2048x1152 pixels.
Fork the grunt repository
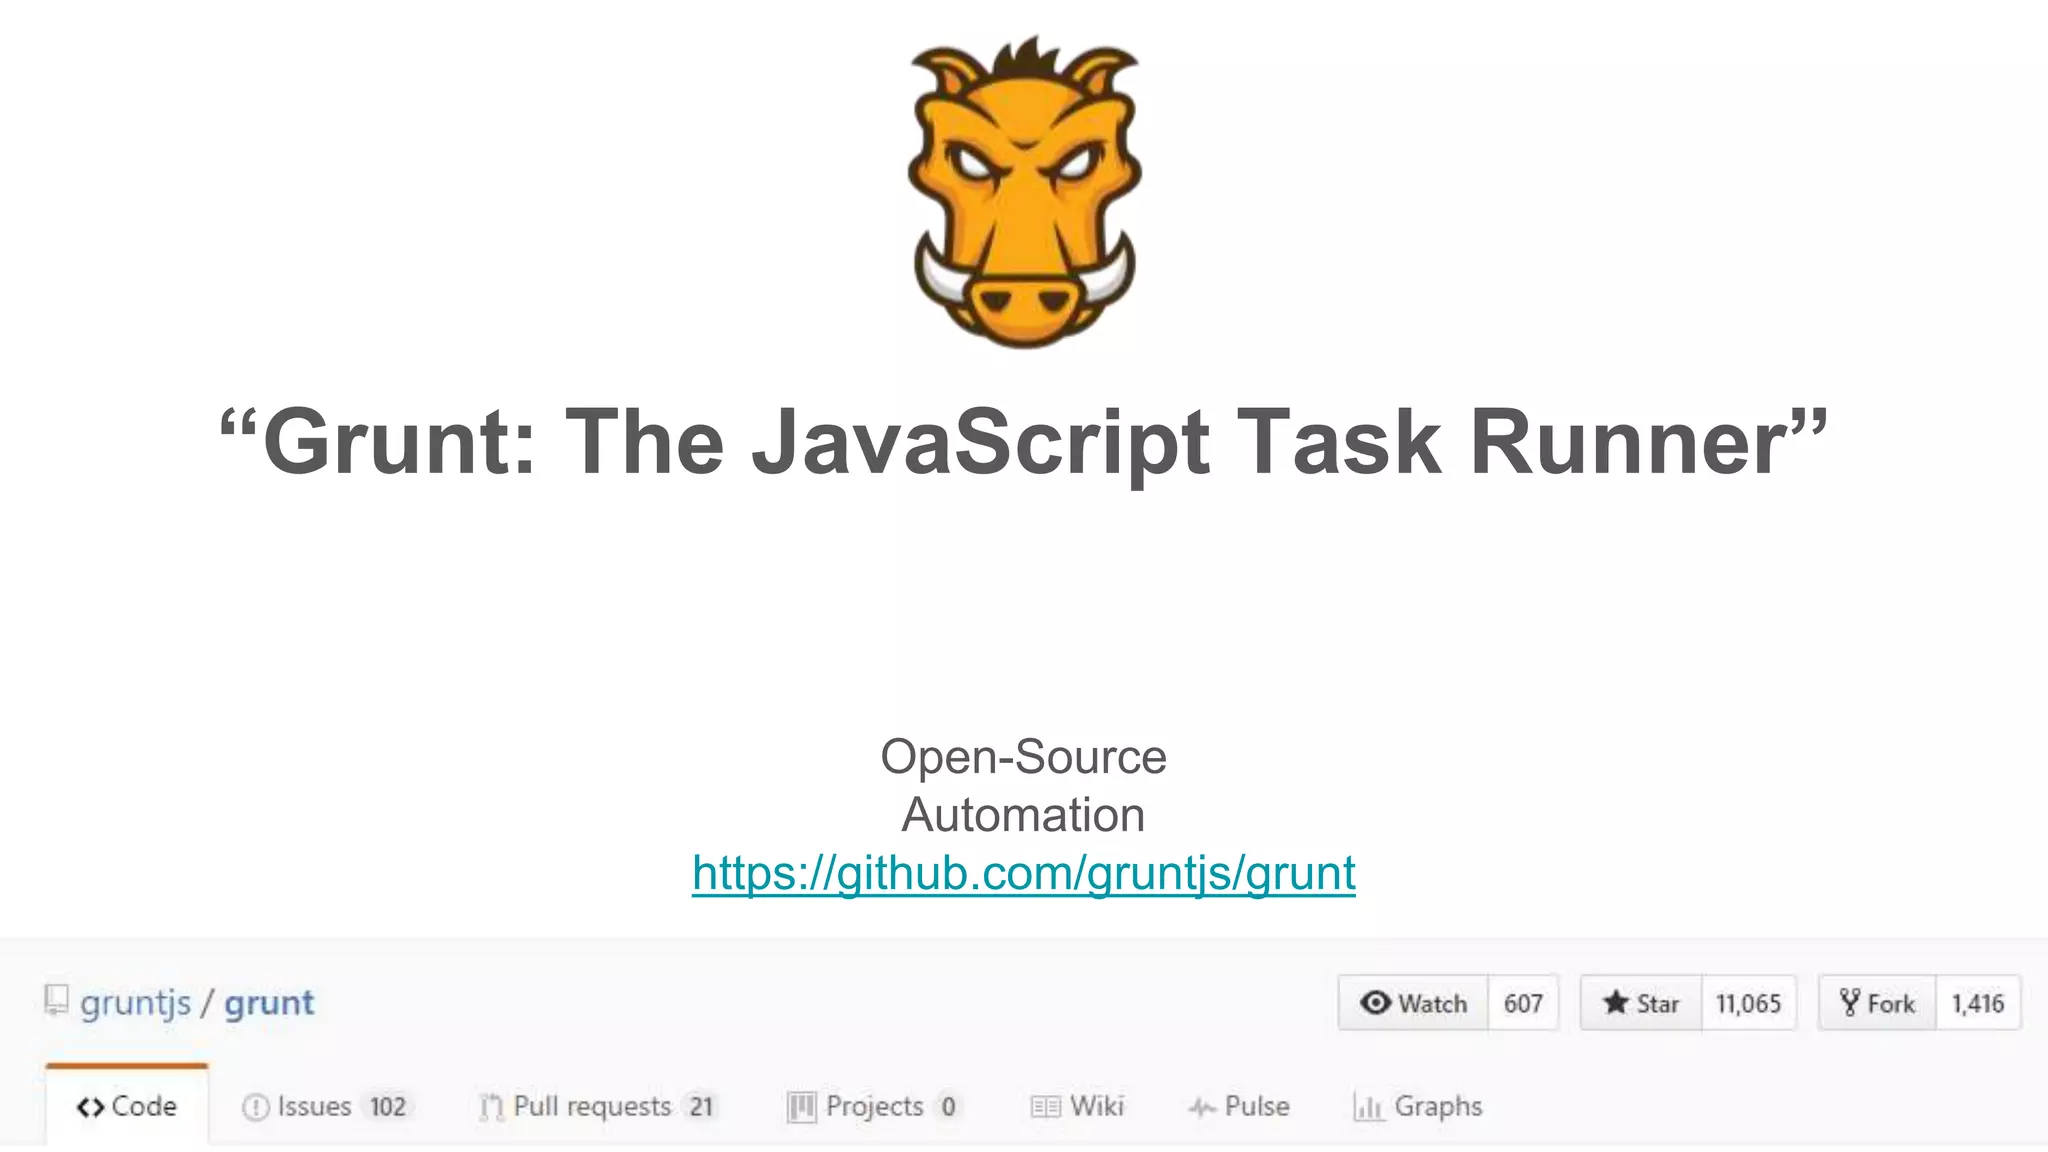tap(1877, 1002)
